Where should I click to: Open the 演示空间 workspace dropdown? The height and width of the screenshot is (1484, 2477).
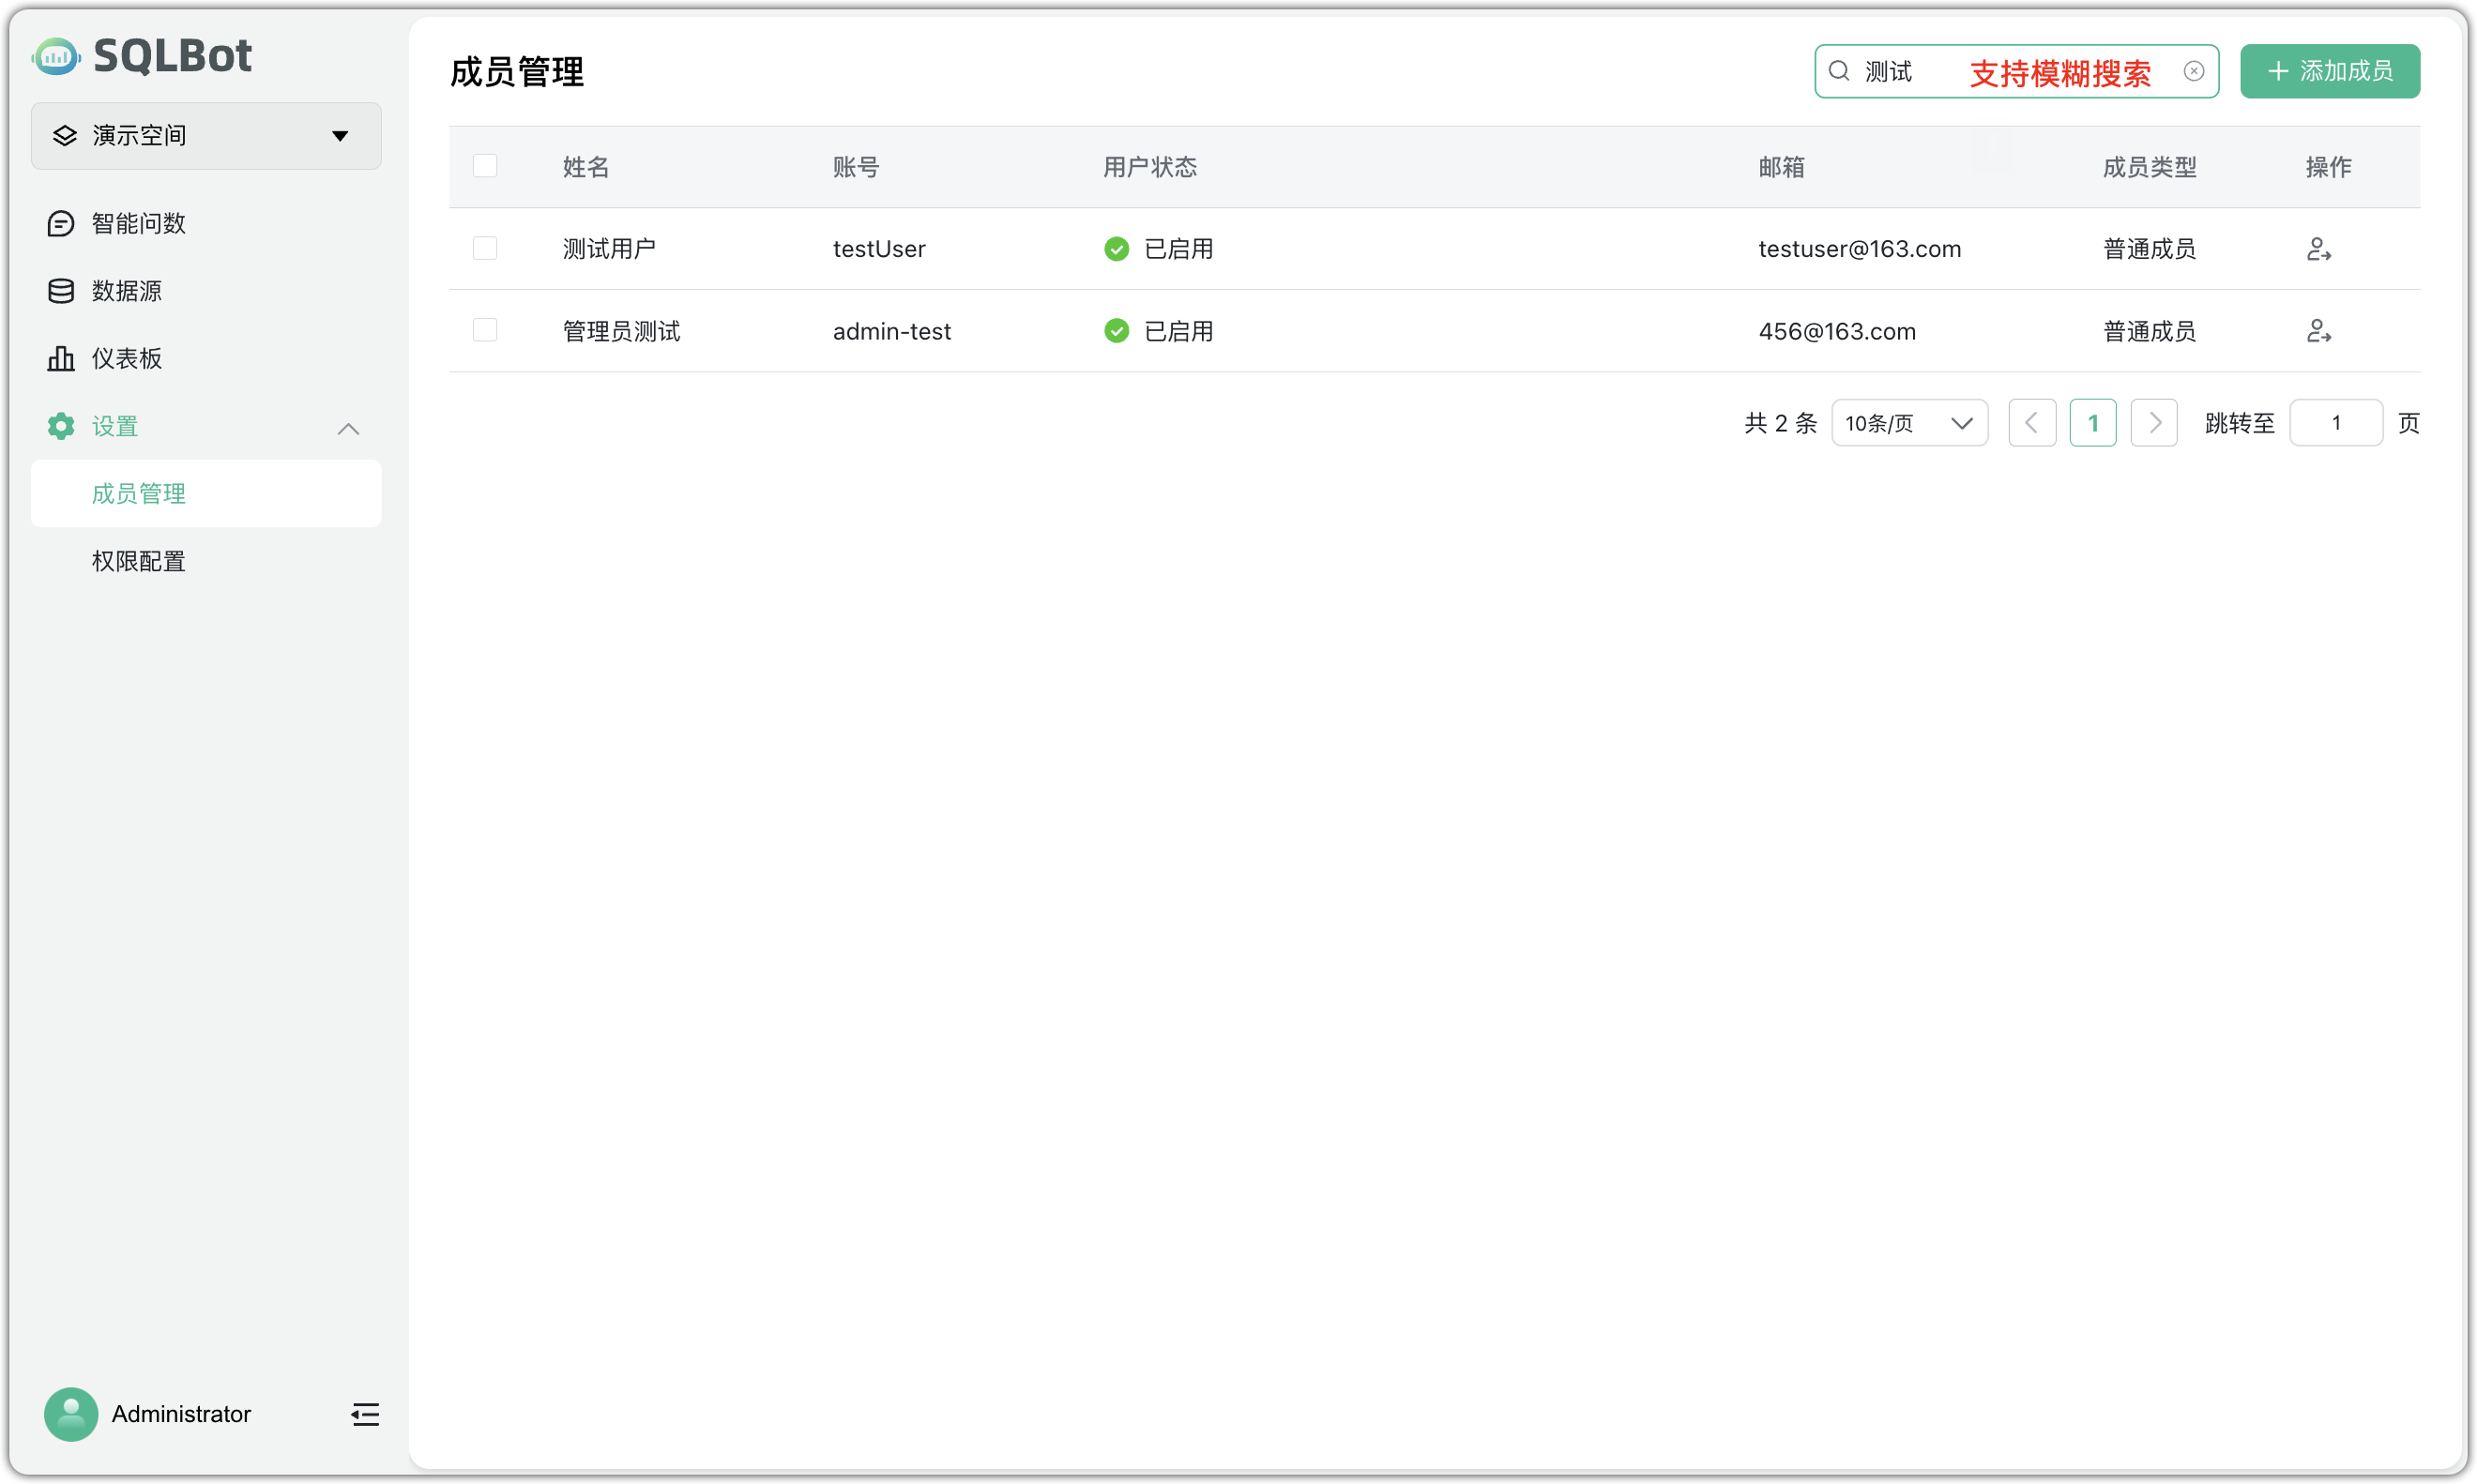pos(339,135)
